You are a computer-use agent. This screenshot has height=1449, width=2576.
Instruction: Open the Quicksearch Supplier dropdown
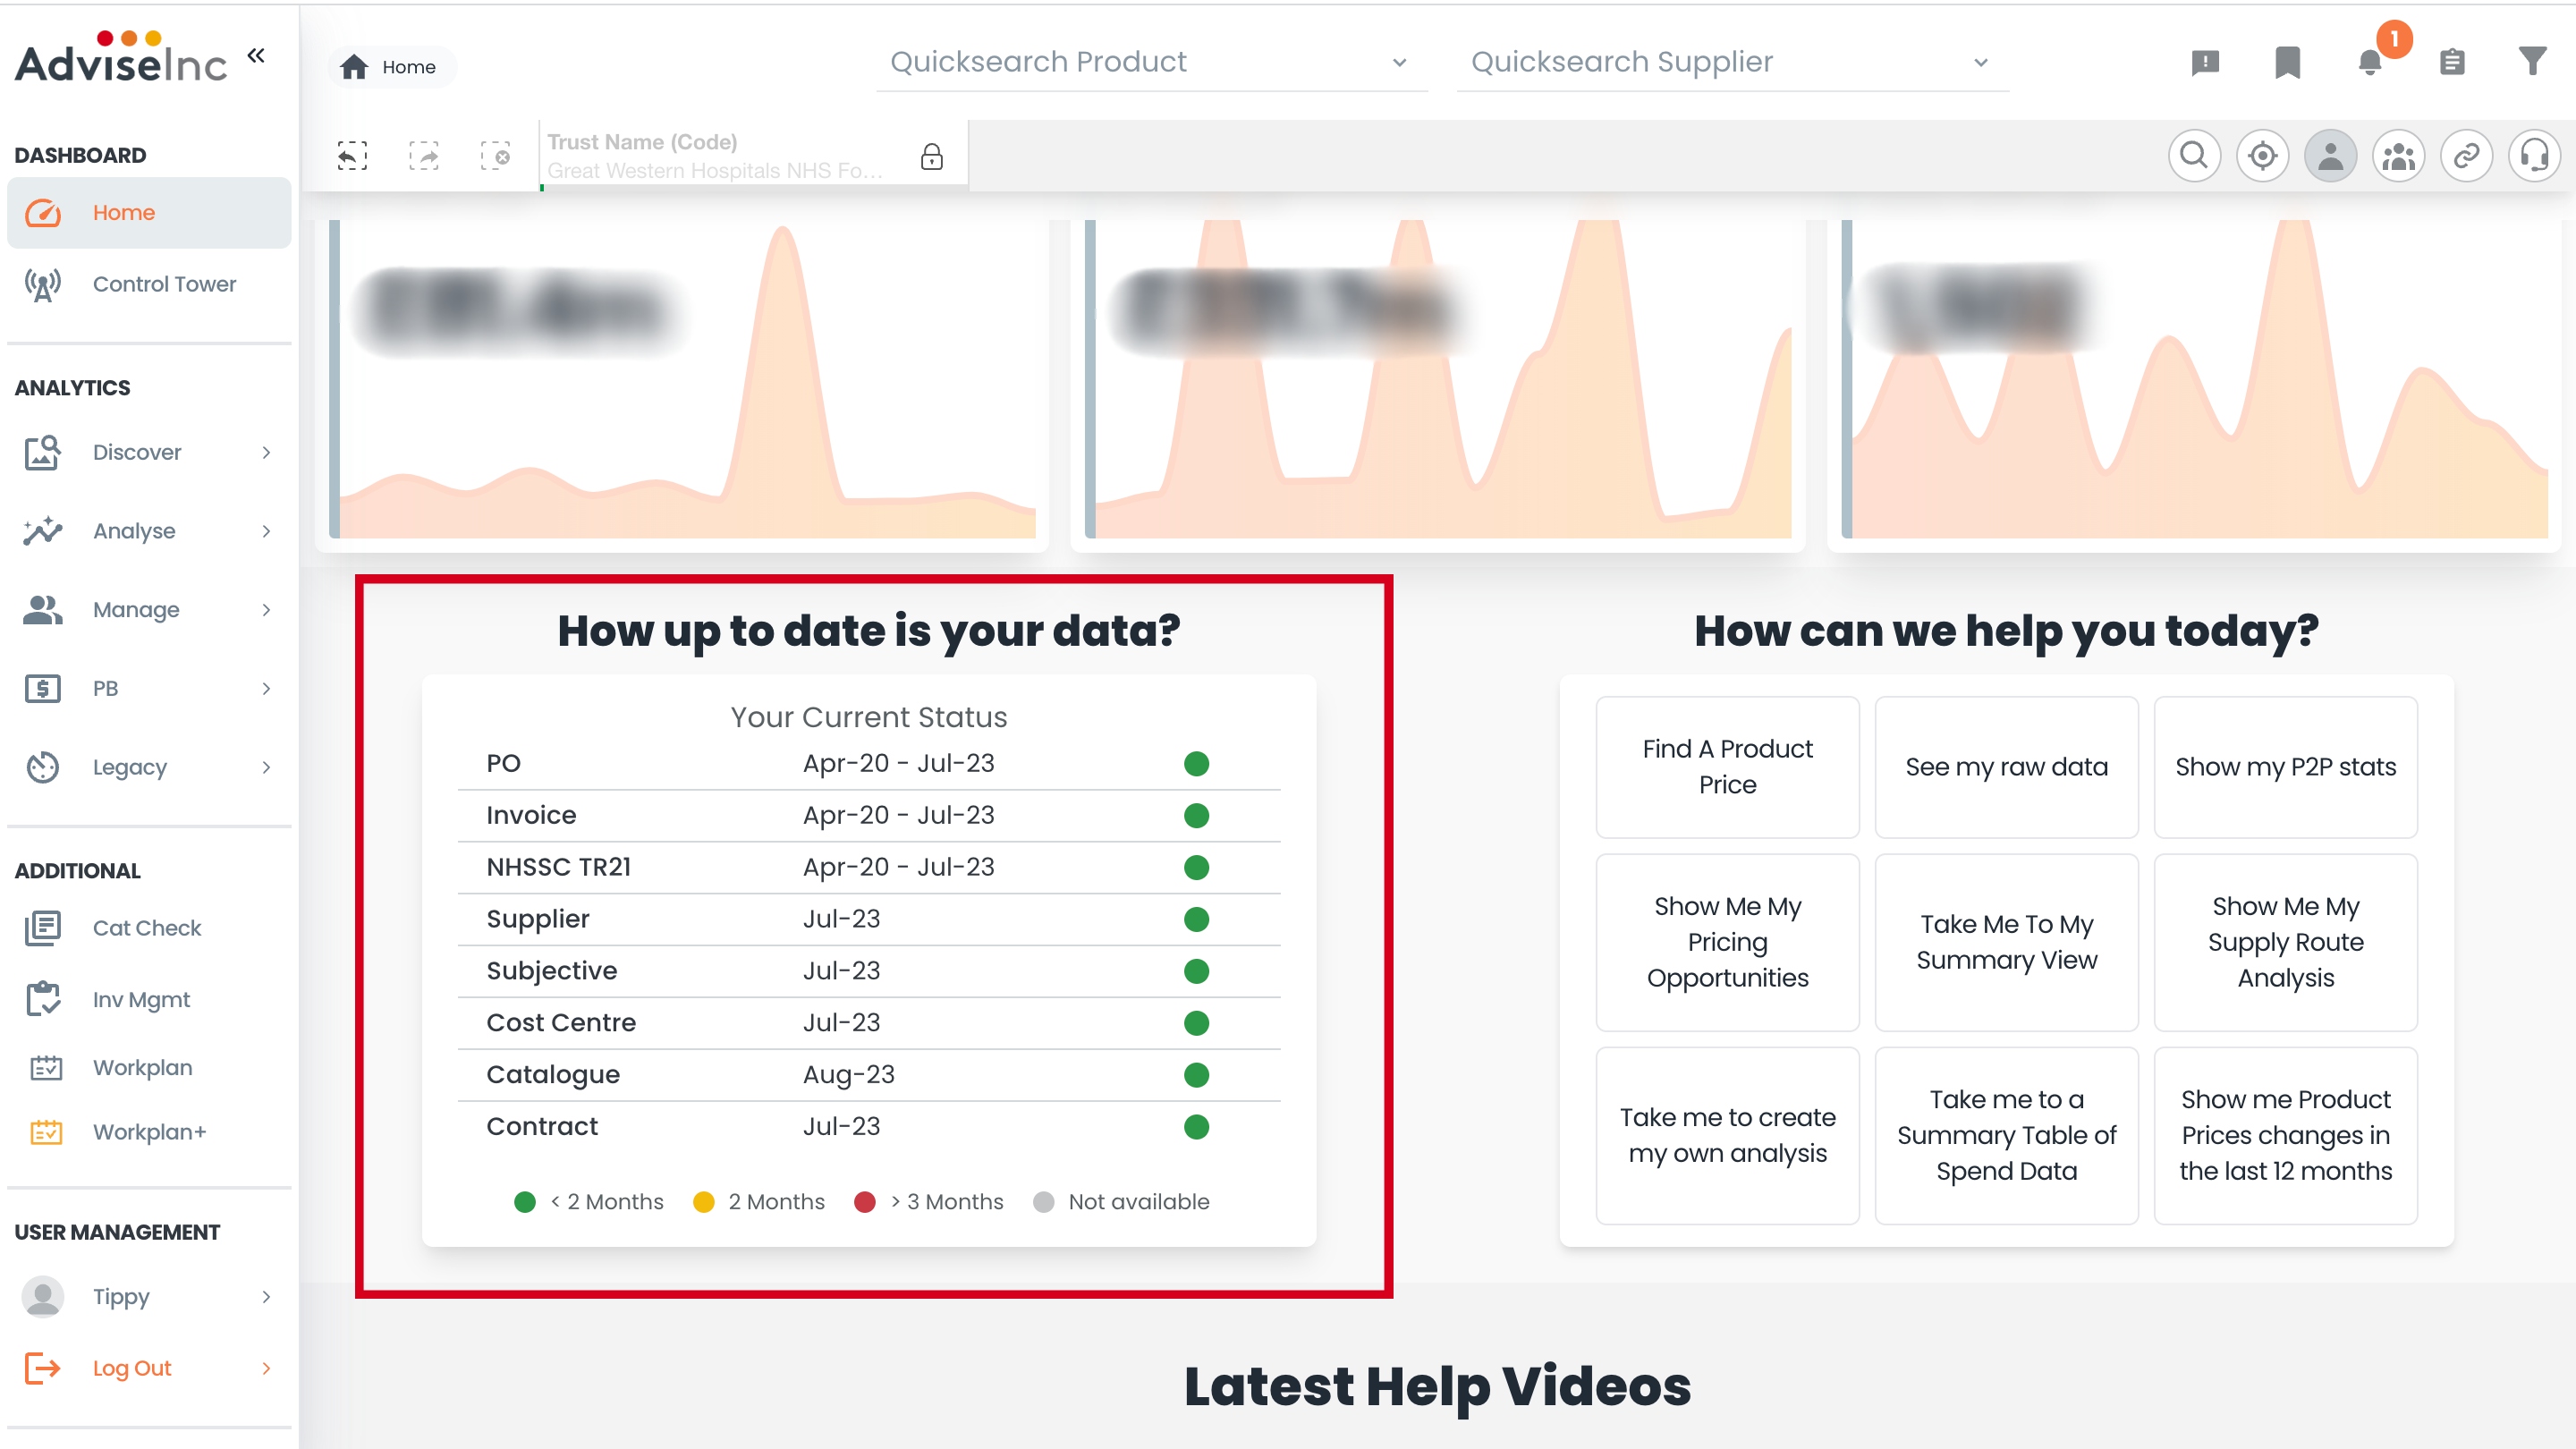[1731, 62]
